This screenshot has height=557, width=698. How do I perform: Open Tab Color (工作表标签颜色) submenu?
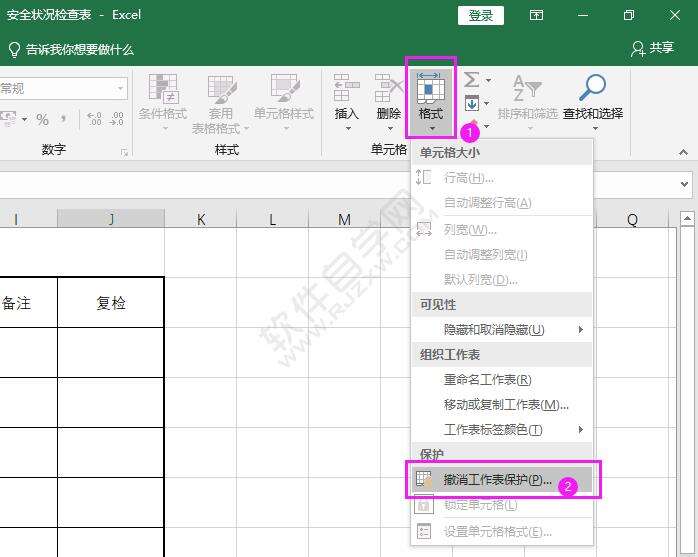pos(502,430)
